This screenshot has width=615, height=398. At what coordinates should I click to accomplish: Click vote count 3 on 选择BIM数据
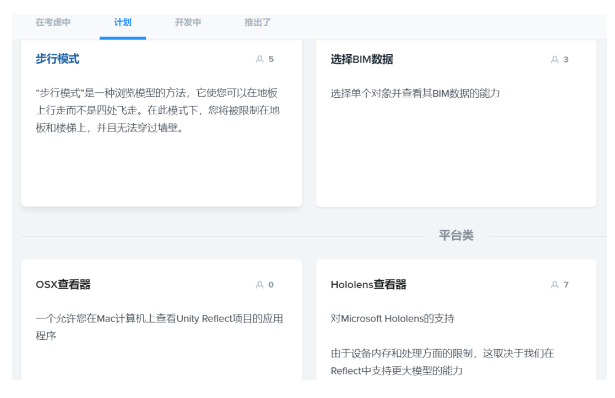pyautogui.click(x=566, y=60)
